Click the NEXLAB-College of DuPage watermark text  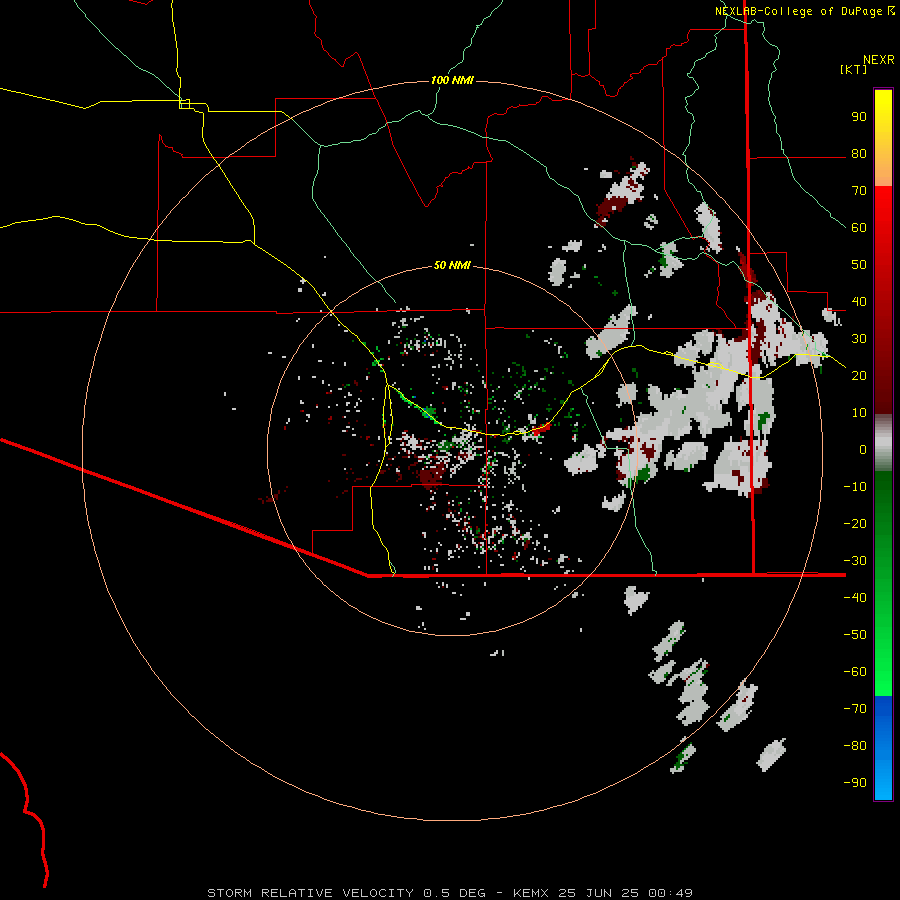pyautogui.click(x=798, y=11)
